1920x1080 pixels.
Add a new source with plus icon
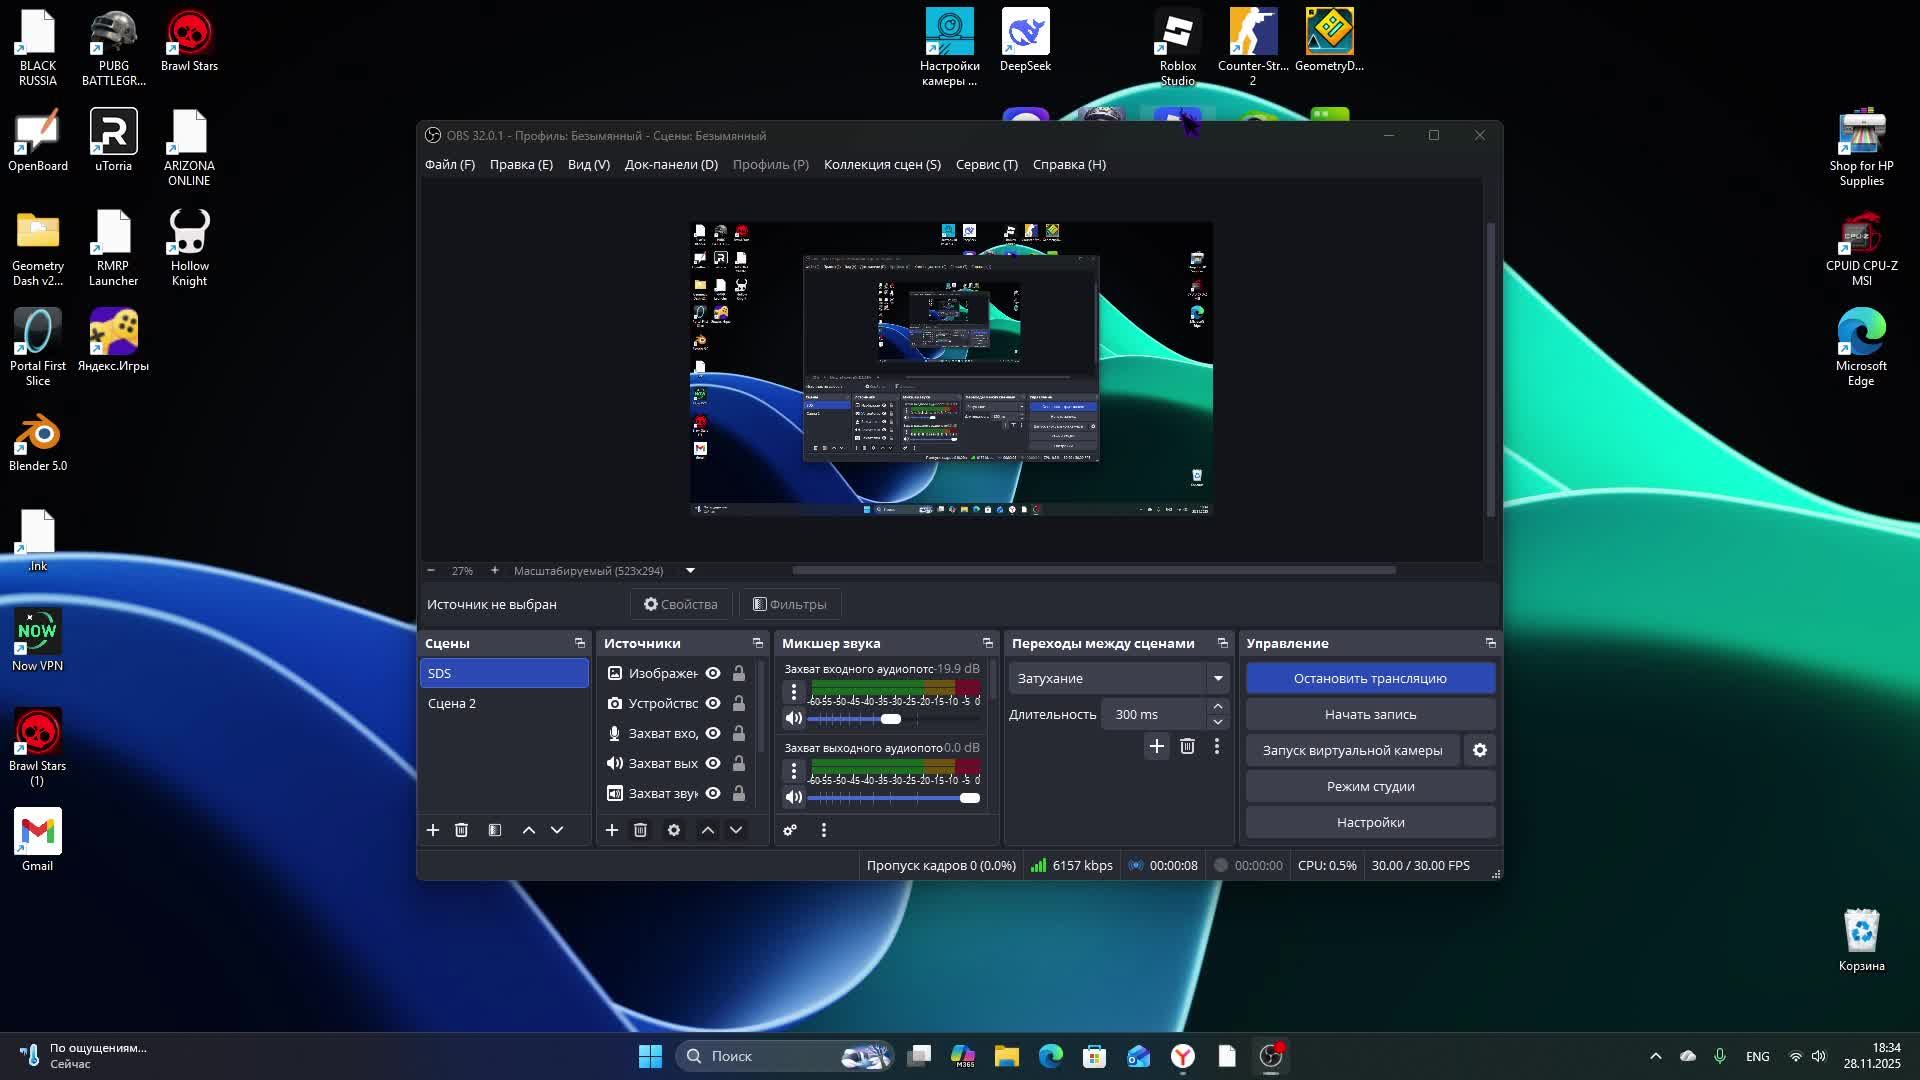pyautogui.click(x=612, y=830)
